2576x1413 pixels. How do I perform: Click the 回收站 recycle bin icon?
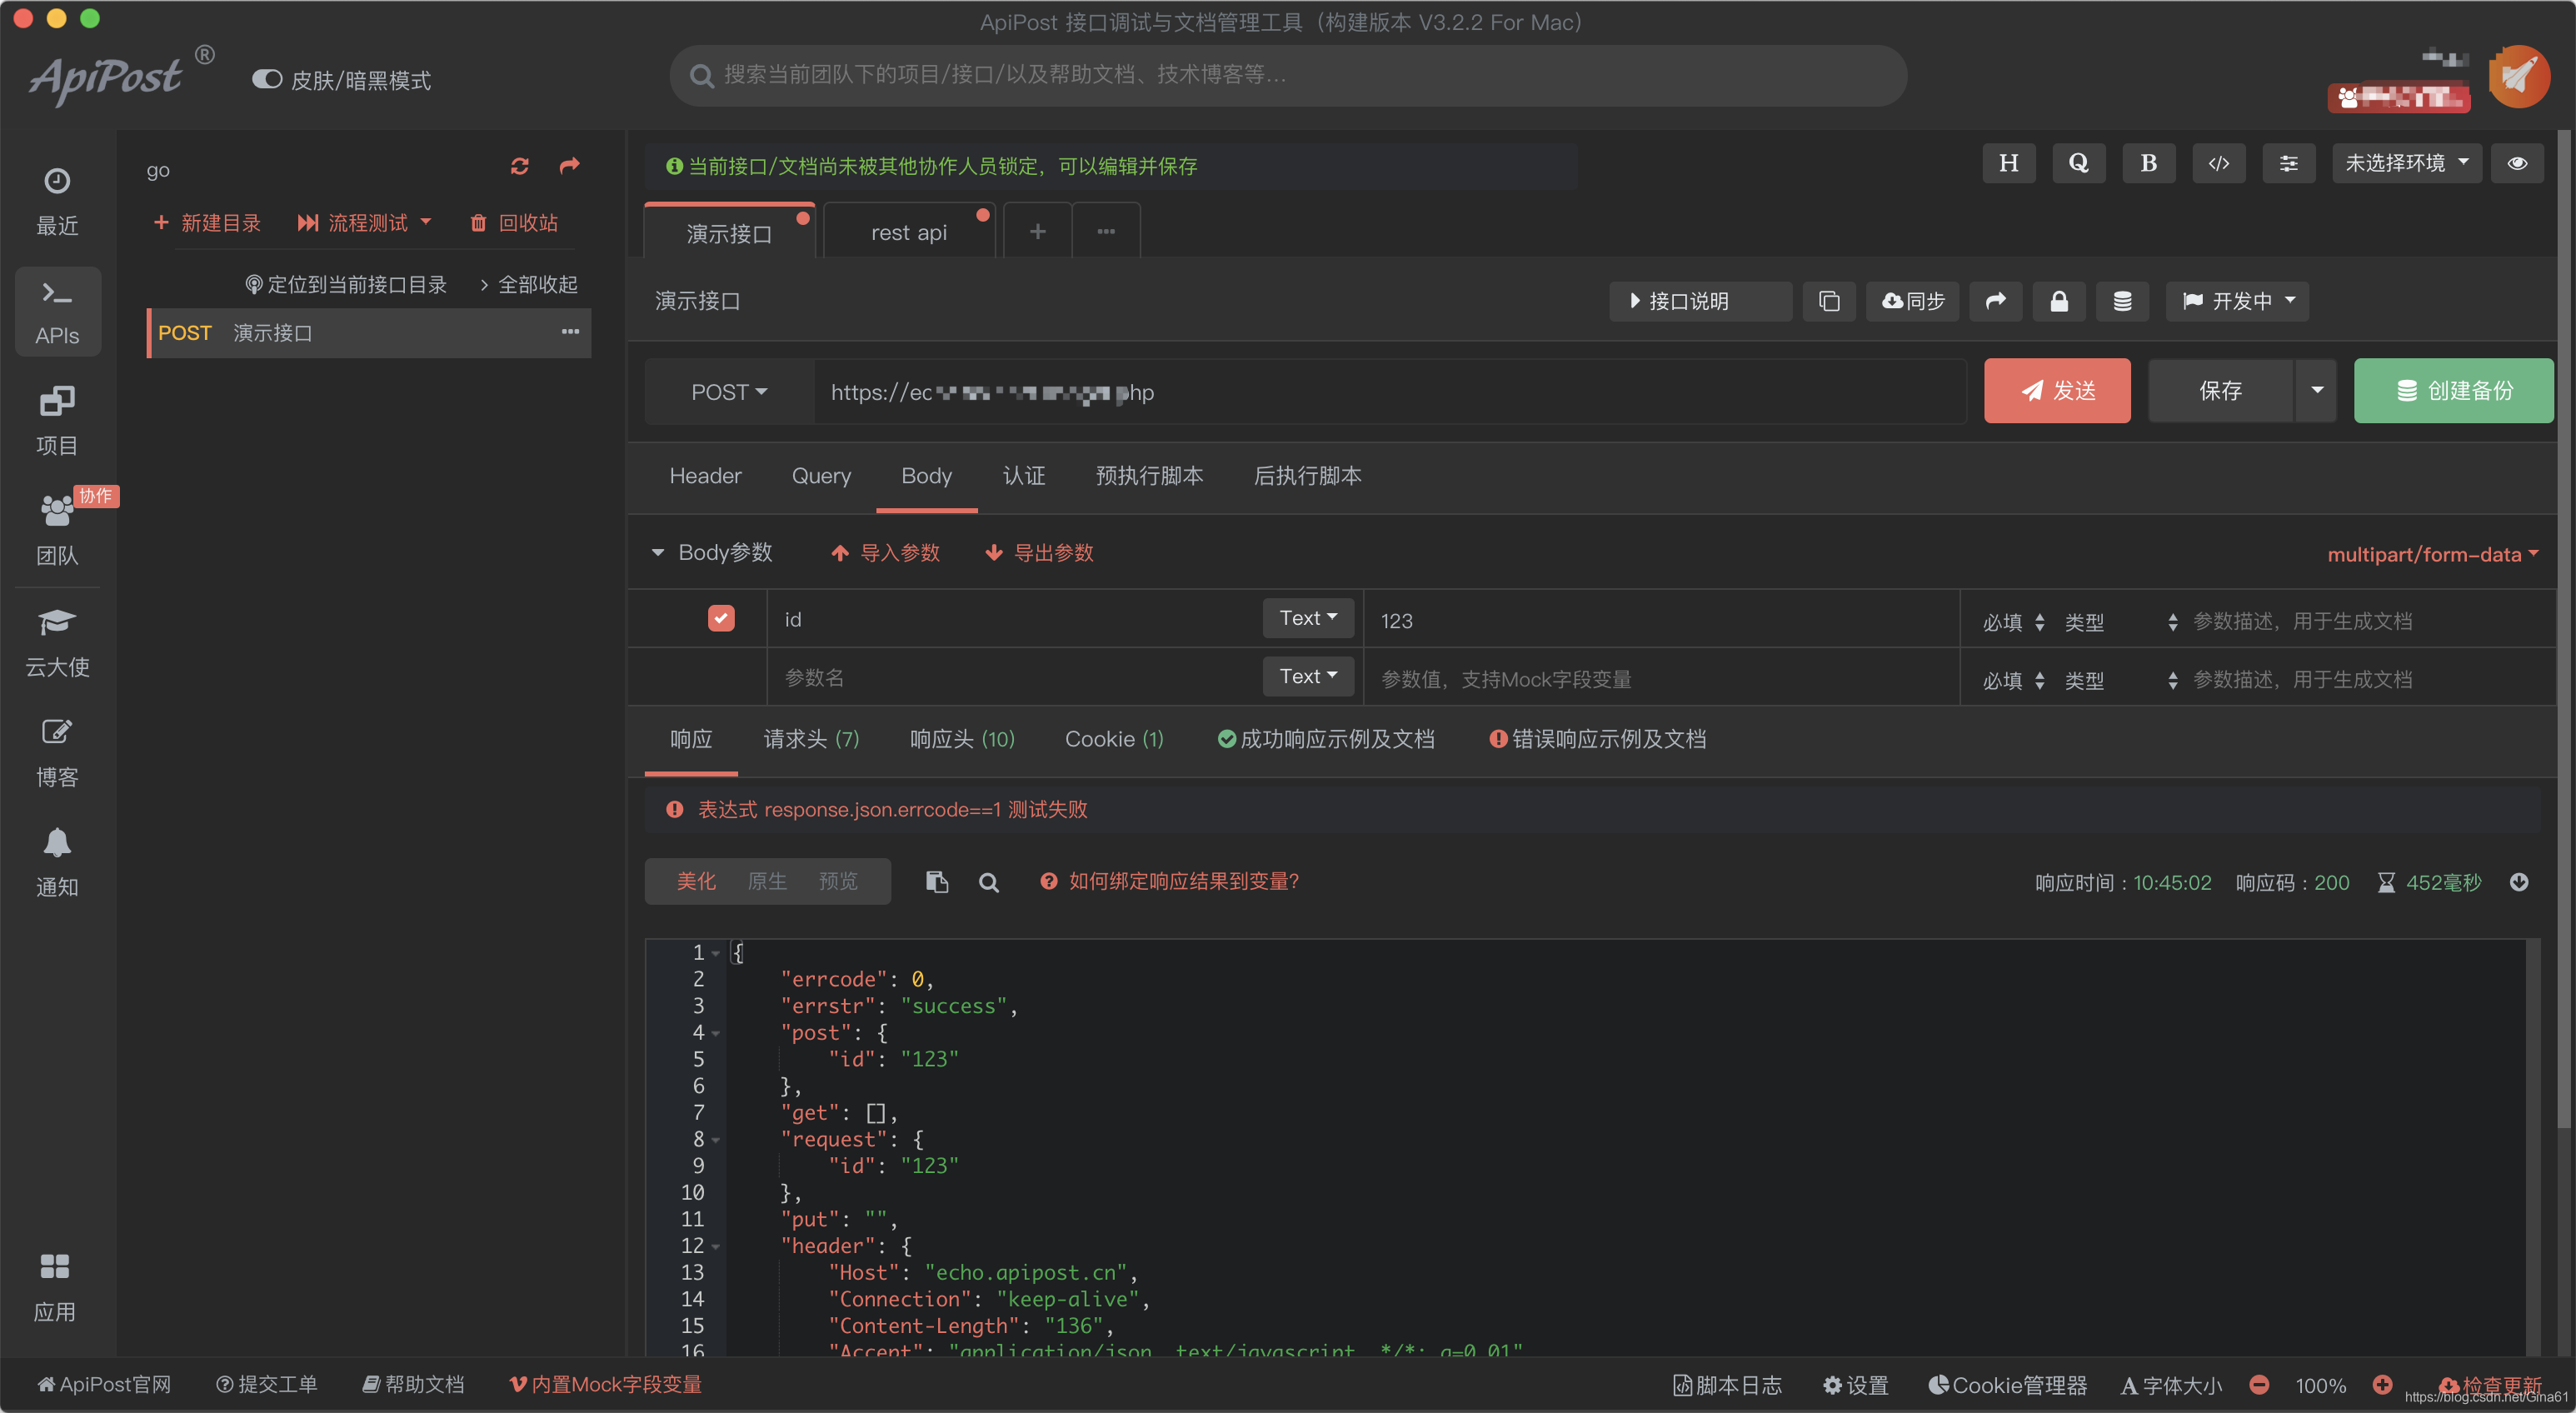(x=475, y=222)
